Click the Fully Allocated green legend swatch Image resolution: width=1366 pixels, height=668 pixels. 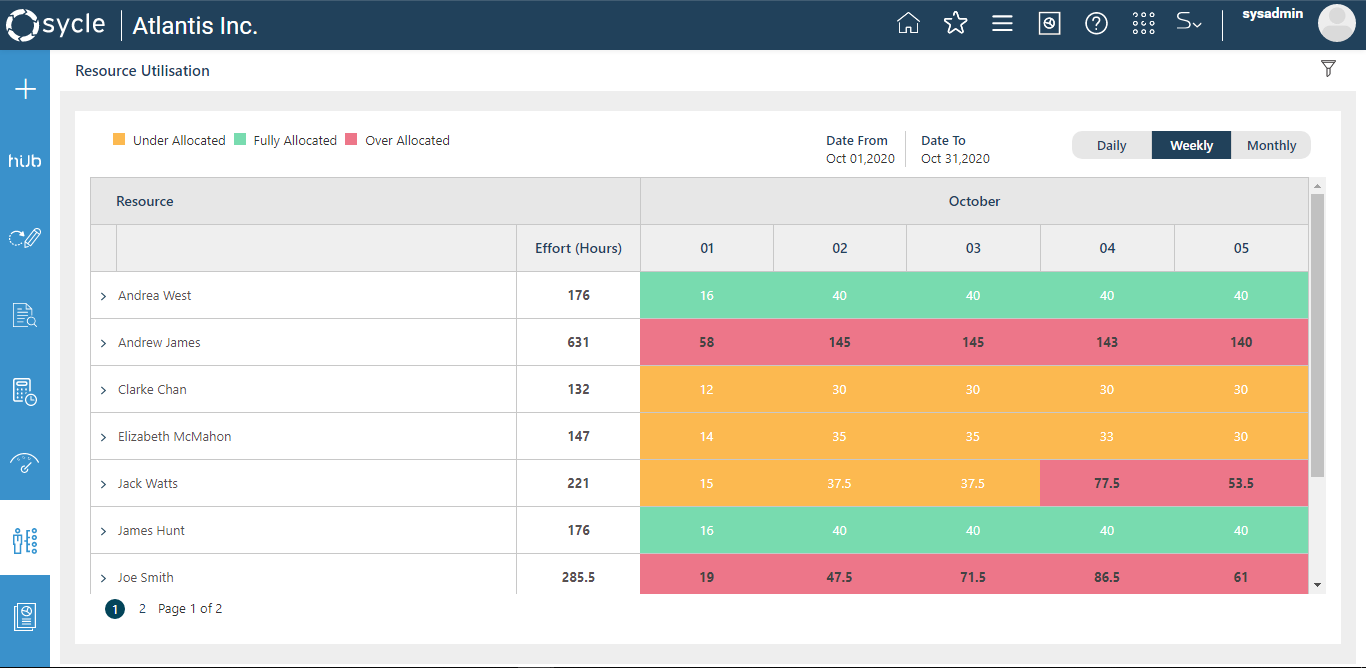(240, 140)
